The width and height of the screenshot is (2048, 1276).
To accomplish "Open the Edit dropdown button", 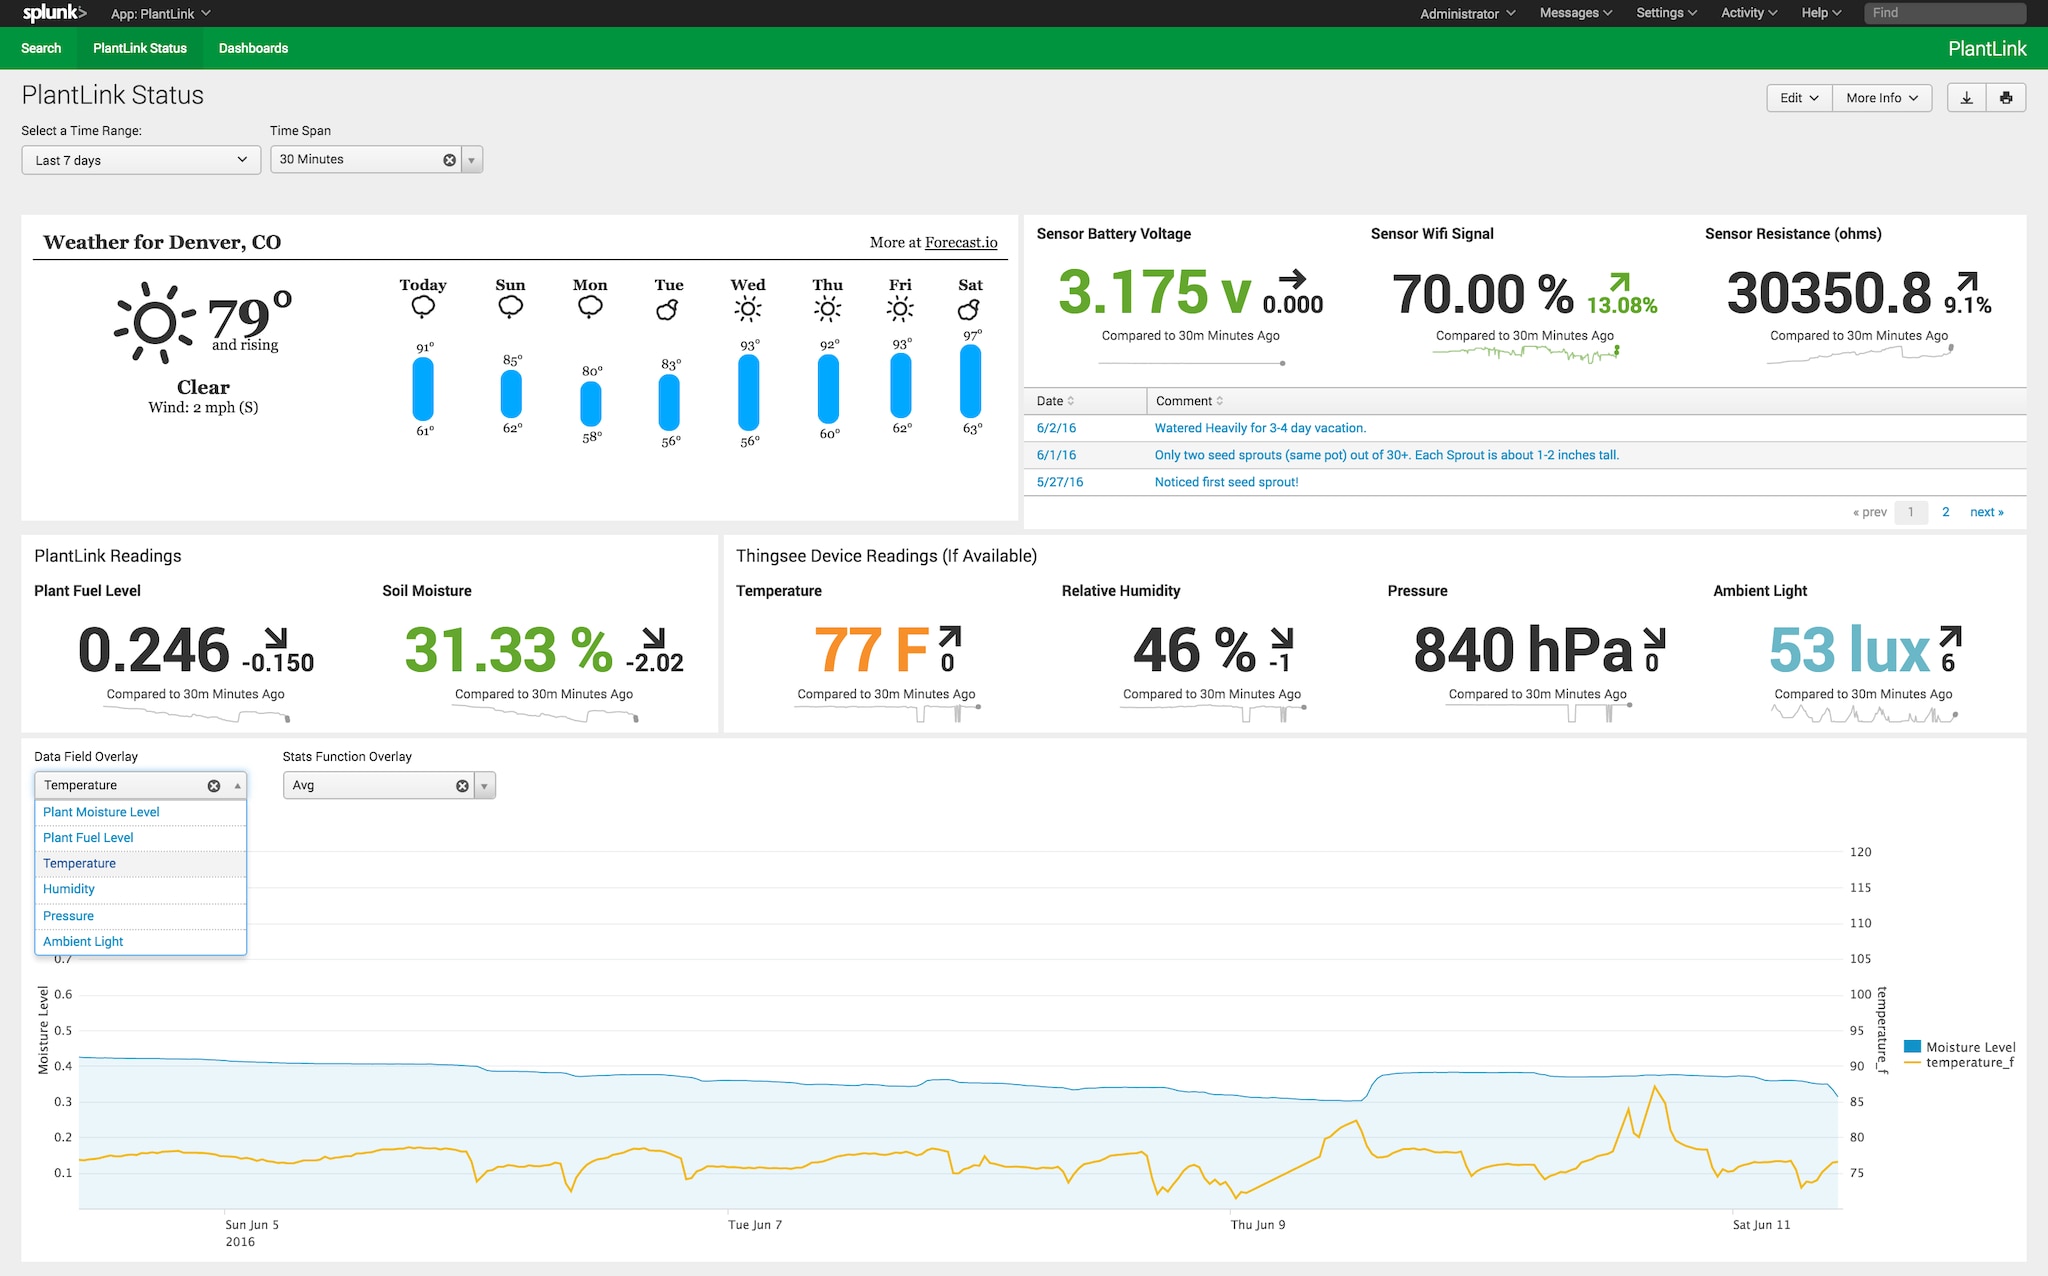I will coord(1799,98).
